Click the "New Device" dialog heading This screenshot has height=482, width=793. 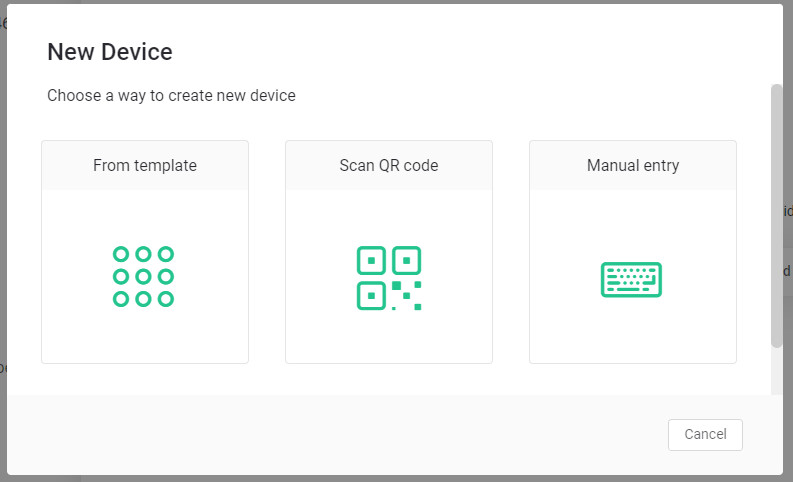tap(110, 52)
